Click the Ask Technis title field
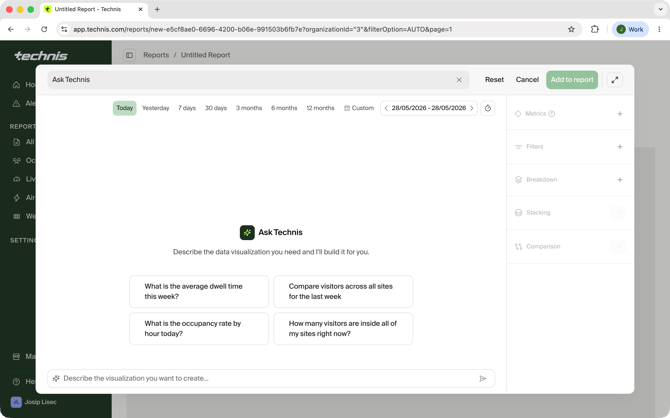The image size is (670, 418). coord(258,80)
